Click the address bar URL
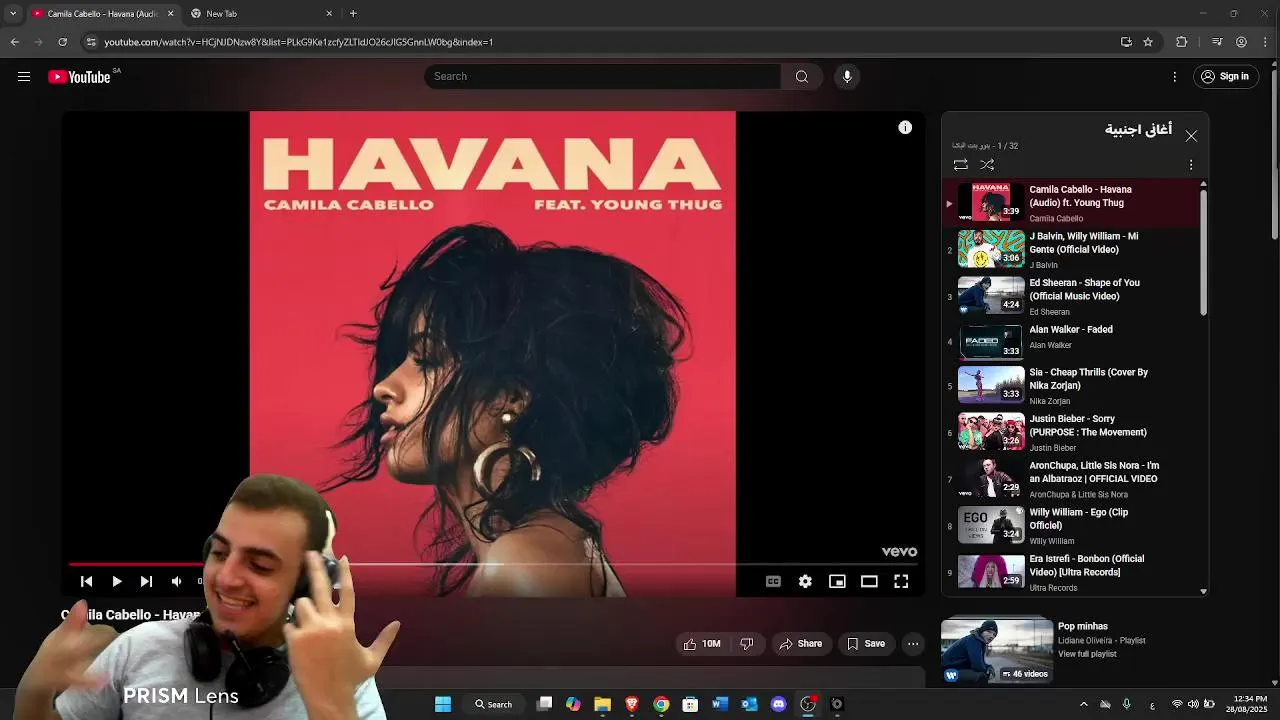Image resolution: width=1280 pixels, height=720 pixels. 299,42
